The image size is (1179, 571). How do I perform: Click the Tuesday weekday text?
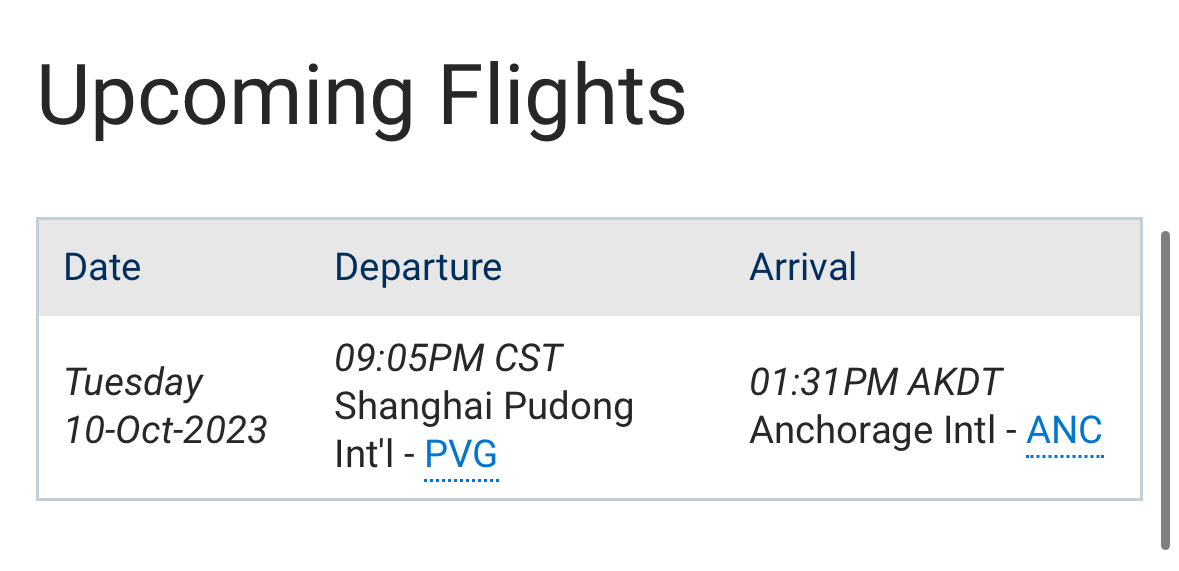click(134, 382)
